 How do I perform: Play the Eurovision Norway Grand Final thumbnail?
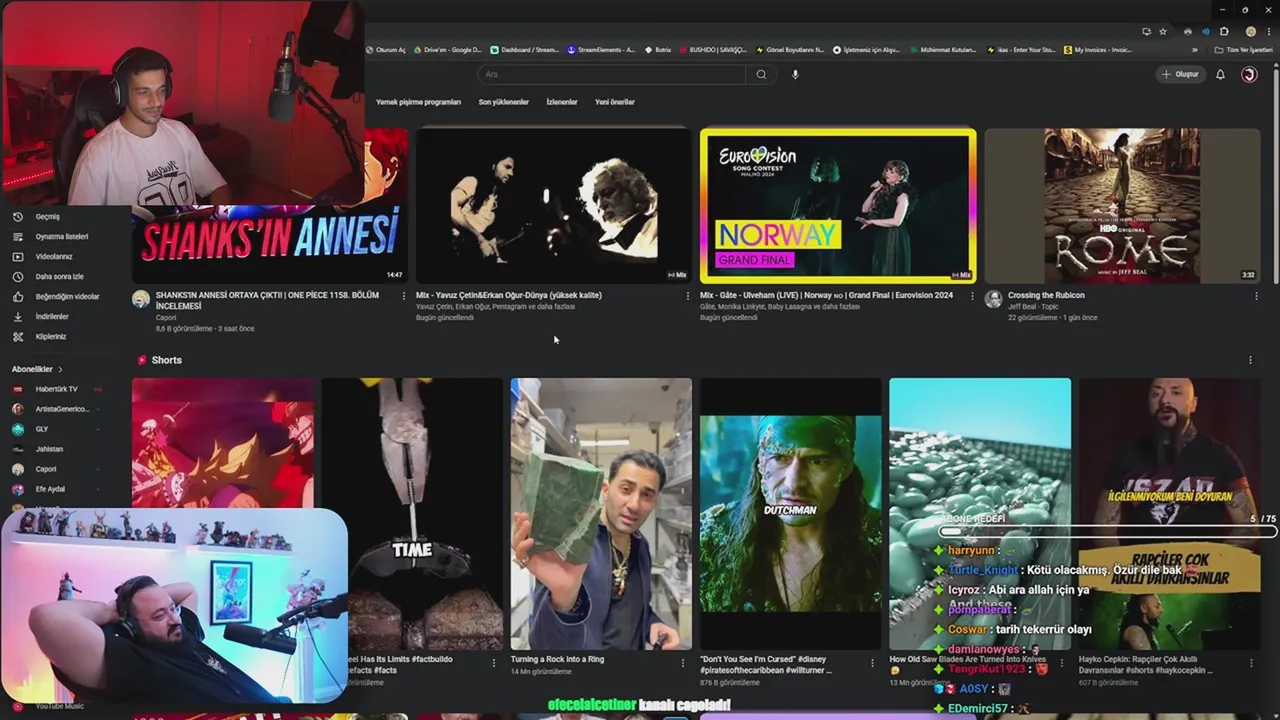pos(838,206)
